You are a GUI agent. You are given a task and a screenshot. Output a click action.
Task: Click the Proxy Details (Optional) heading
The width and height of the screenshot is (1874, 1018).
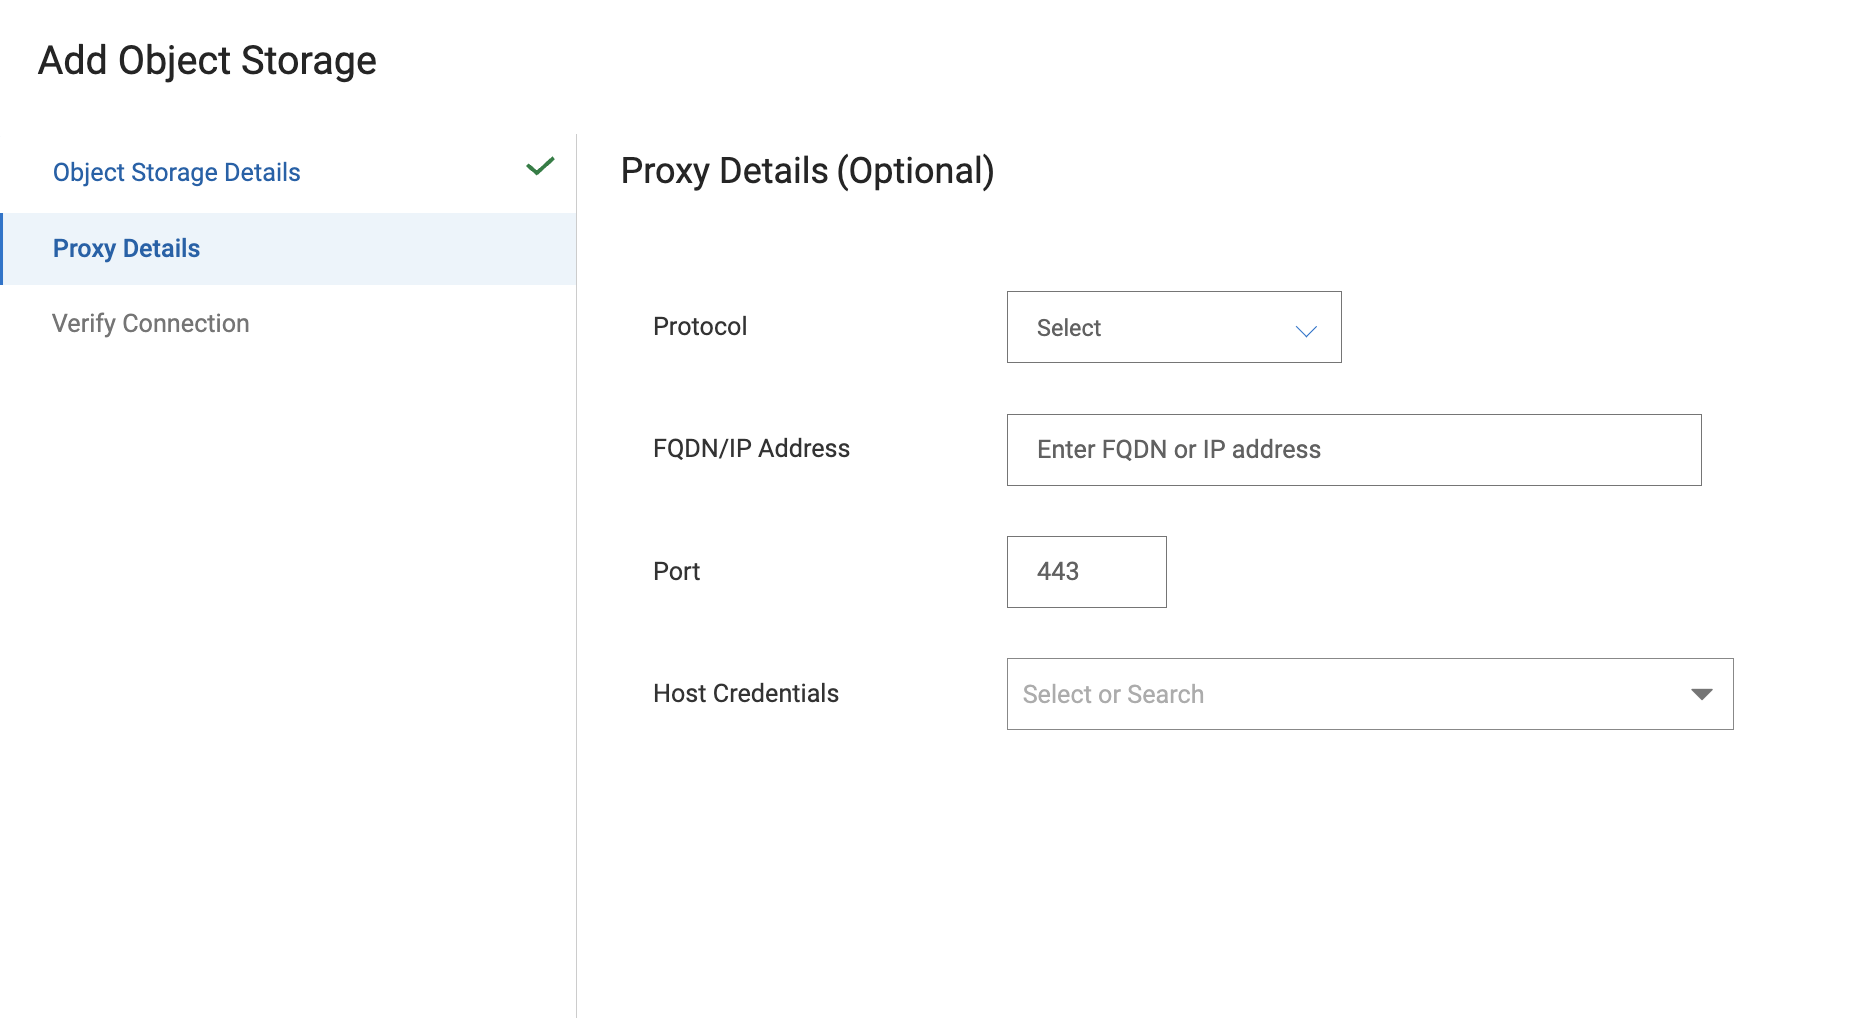point(808,171)
